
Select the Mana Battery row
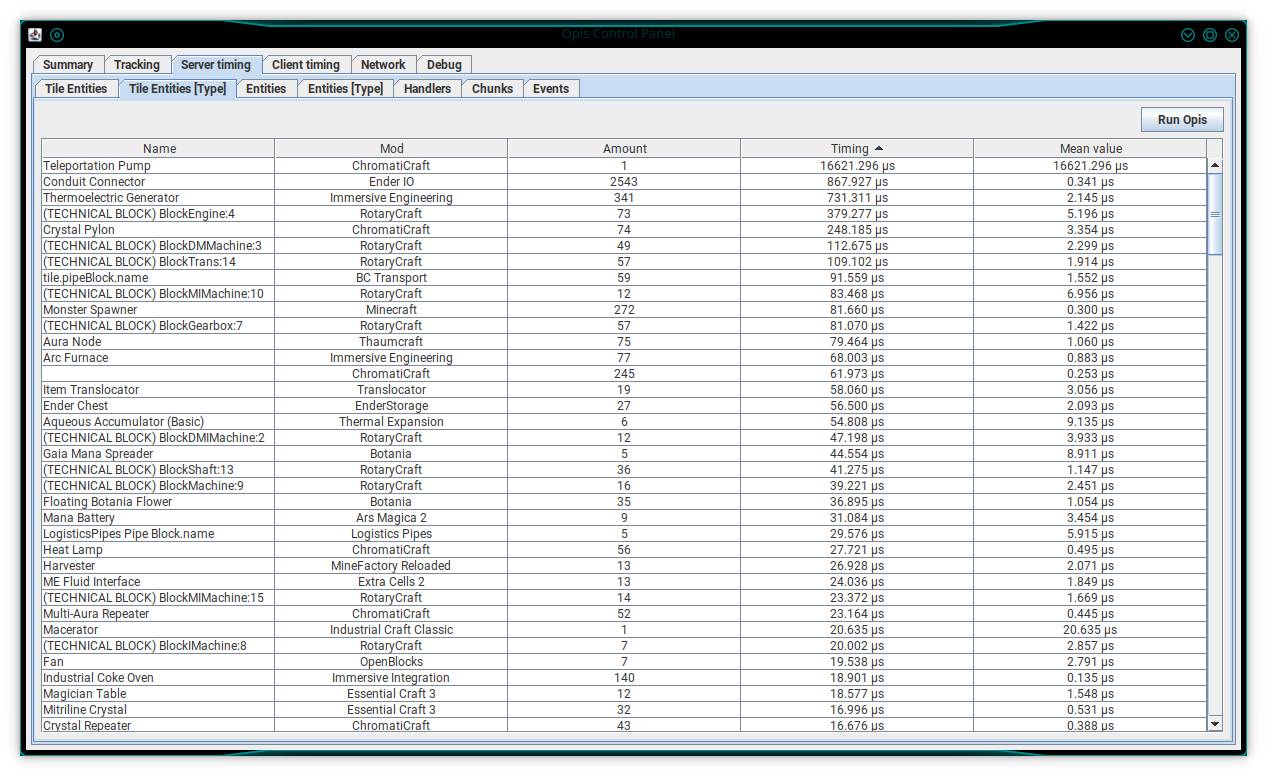[x=624, y=518]
